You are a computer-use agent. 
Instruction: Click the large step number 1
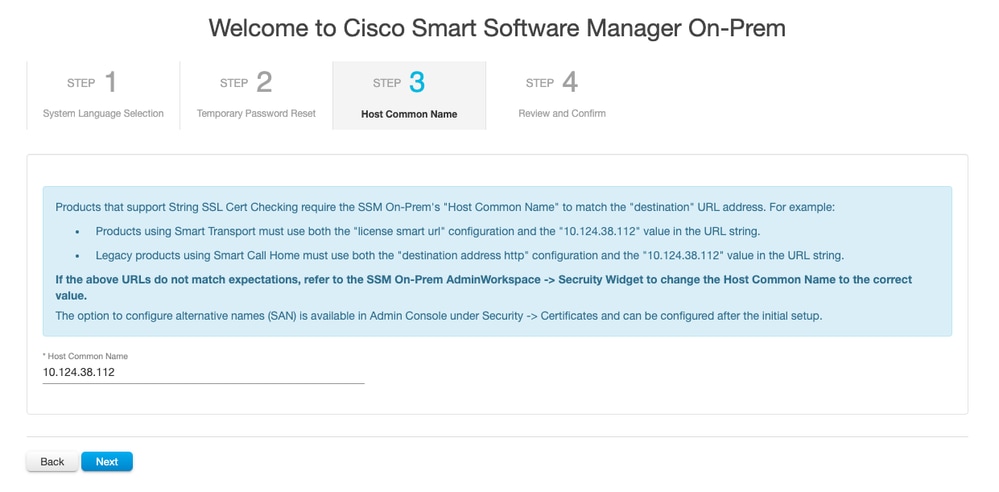click(111, 82)
